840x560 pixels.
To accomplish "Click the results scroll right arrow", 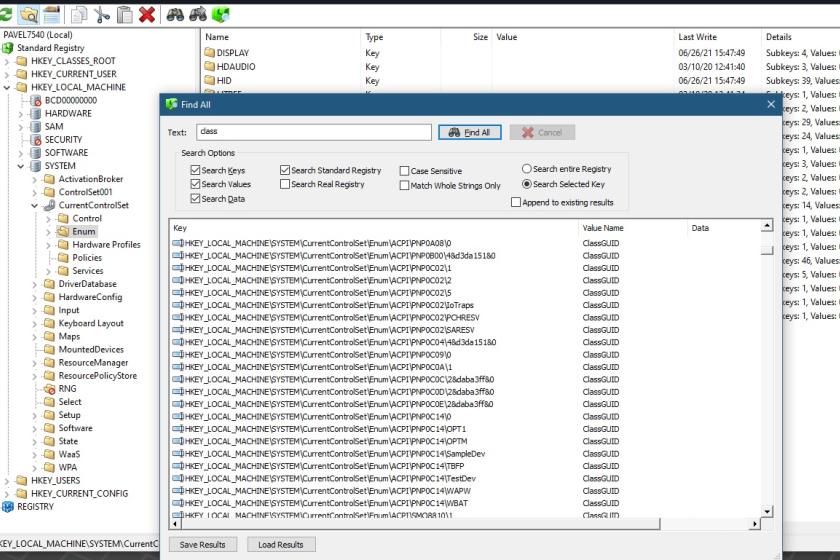I will 755,524.
